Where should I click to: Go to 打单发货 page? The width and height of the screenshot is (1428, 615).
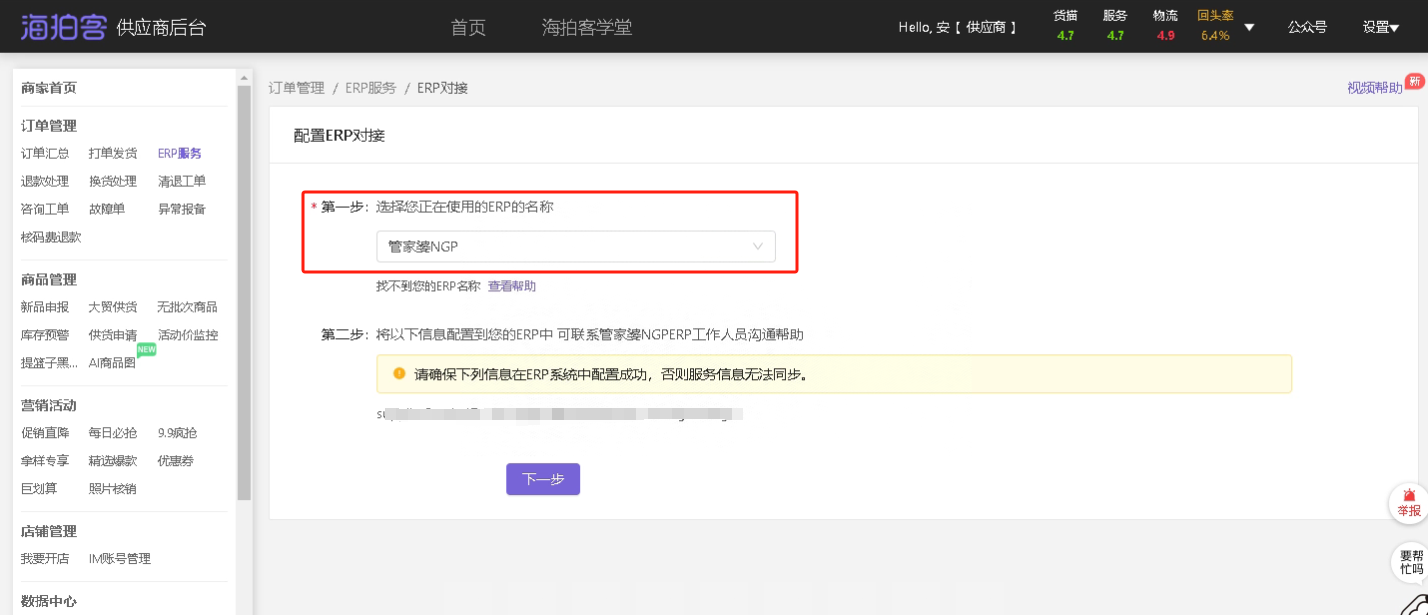[x=113, y=153]
